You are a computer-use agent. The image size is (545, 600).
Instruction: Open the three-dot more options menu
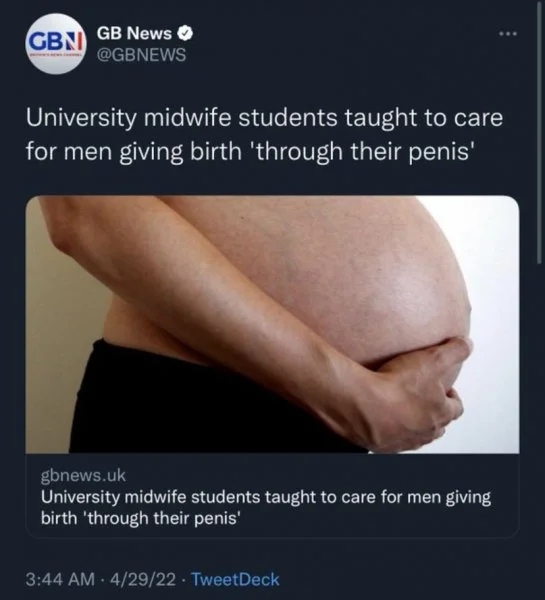[508, 34]
